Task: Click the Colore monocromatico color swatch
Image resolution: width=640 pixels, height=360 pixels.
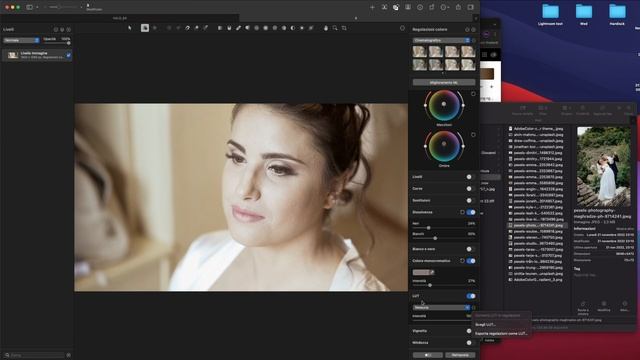Action: 420,272
